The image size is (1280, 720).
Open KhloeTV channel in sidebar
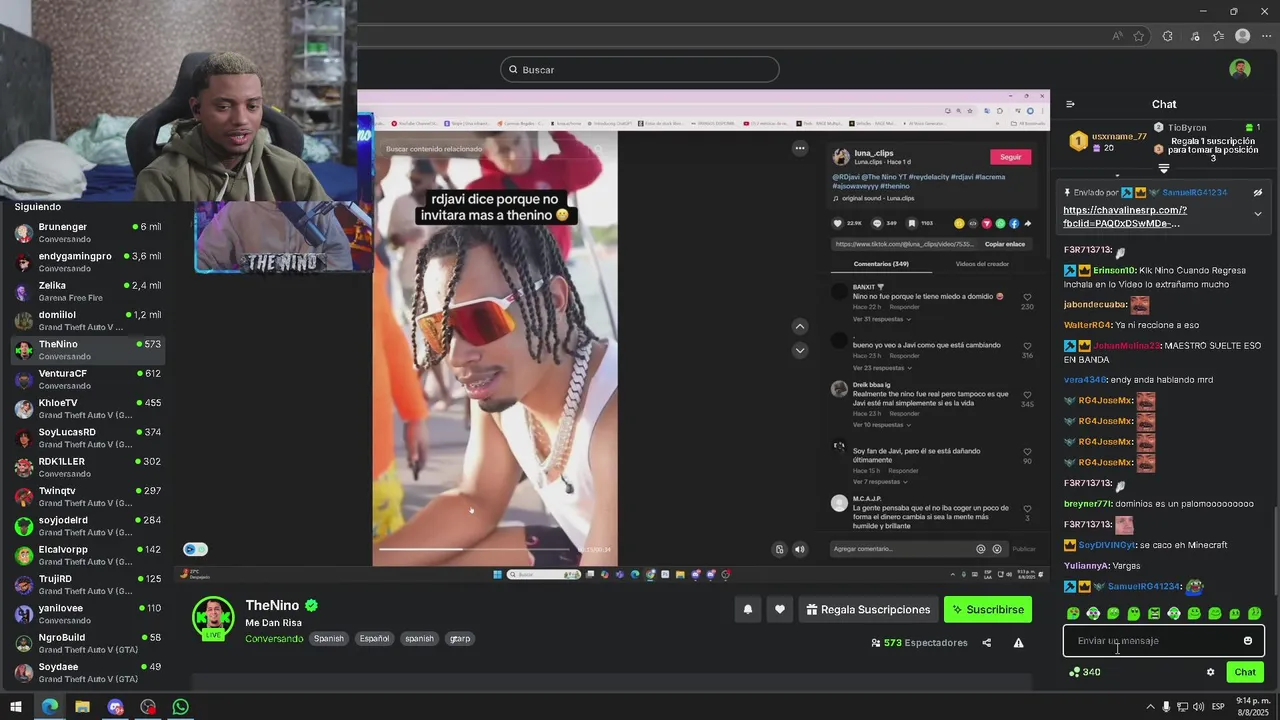point(88,409)
